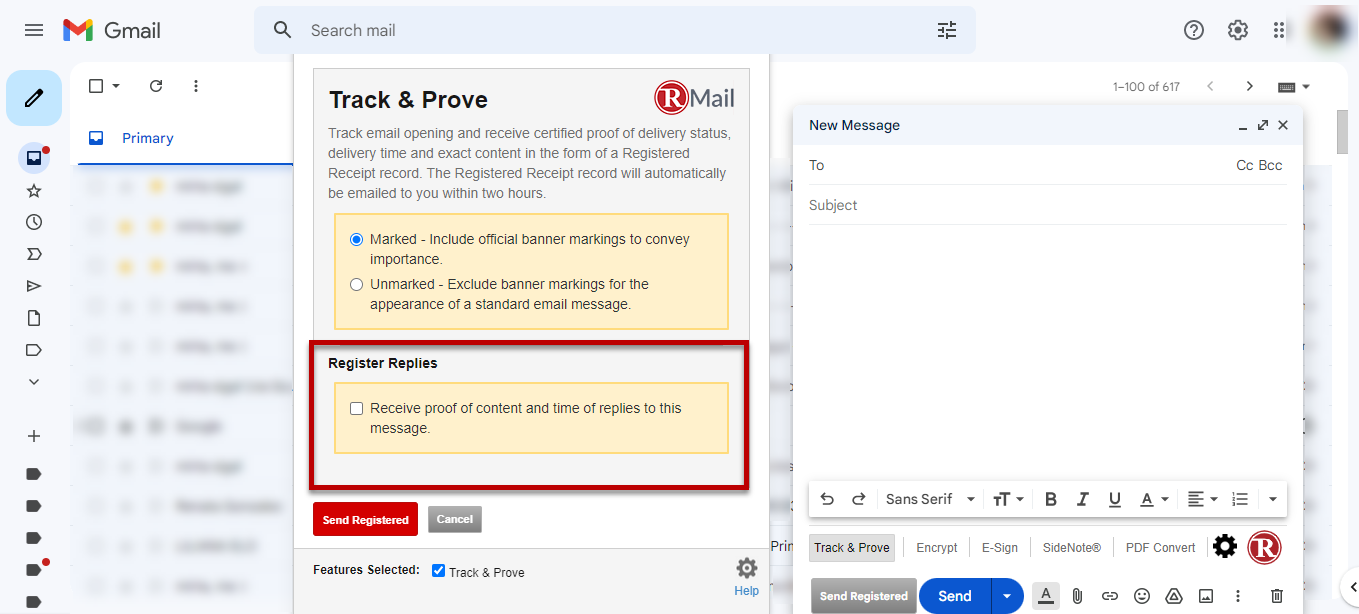Select Encrypt RMail tab
This screenshot has height=614, width=1359.
tap(937, 547)
